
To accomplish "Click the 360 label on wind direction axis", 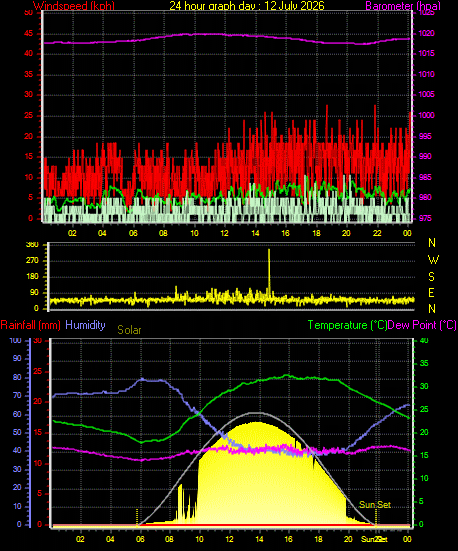I will 32,245.
